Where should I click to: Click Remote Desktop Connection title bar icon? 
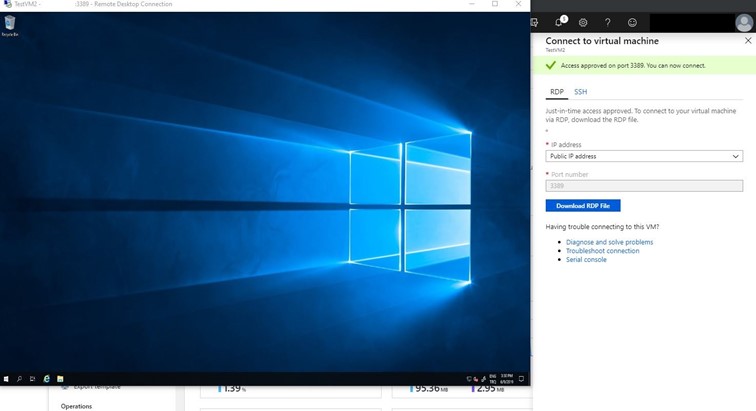(x=7, y=4)
